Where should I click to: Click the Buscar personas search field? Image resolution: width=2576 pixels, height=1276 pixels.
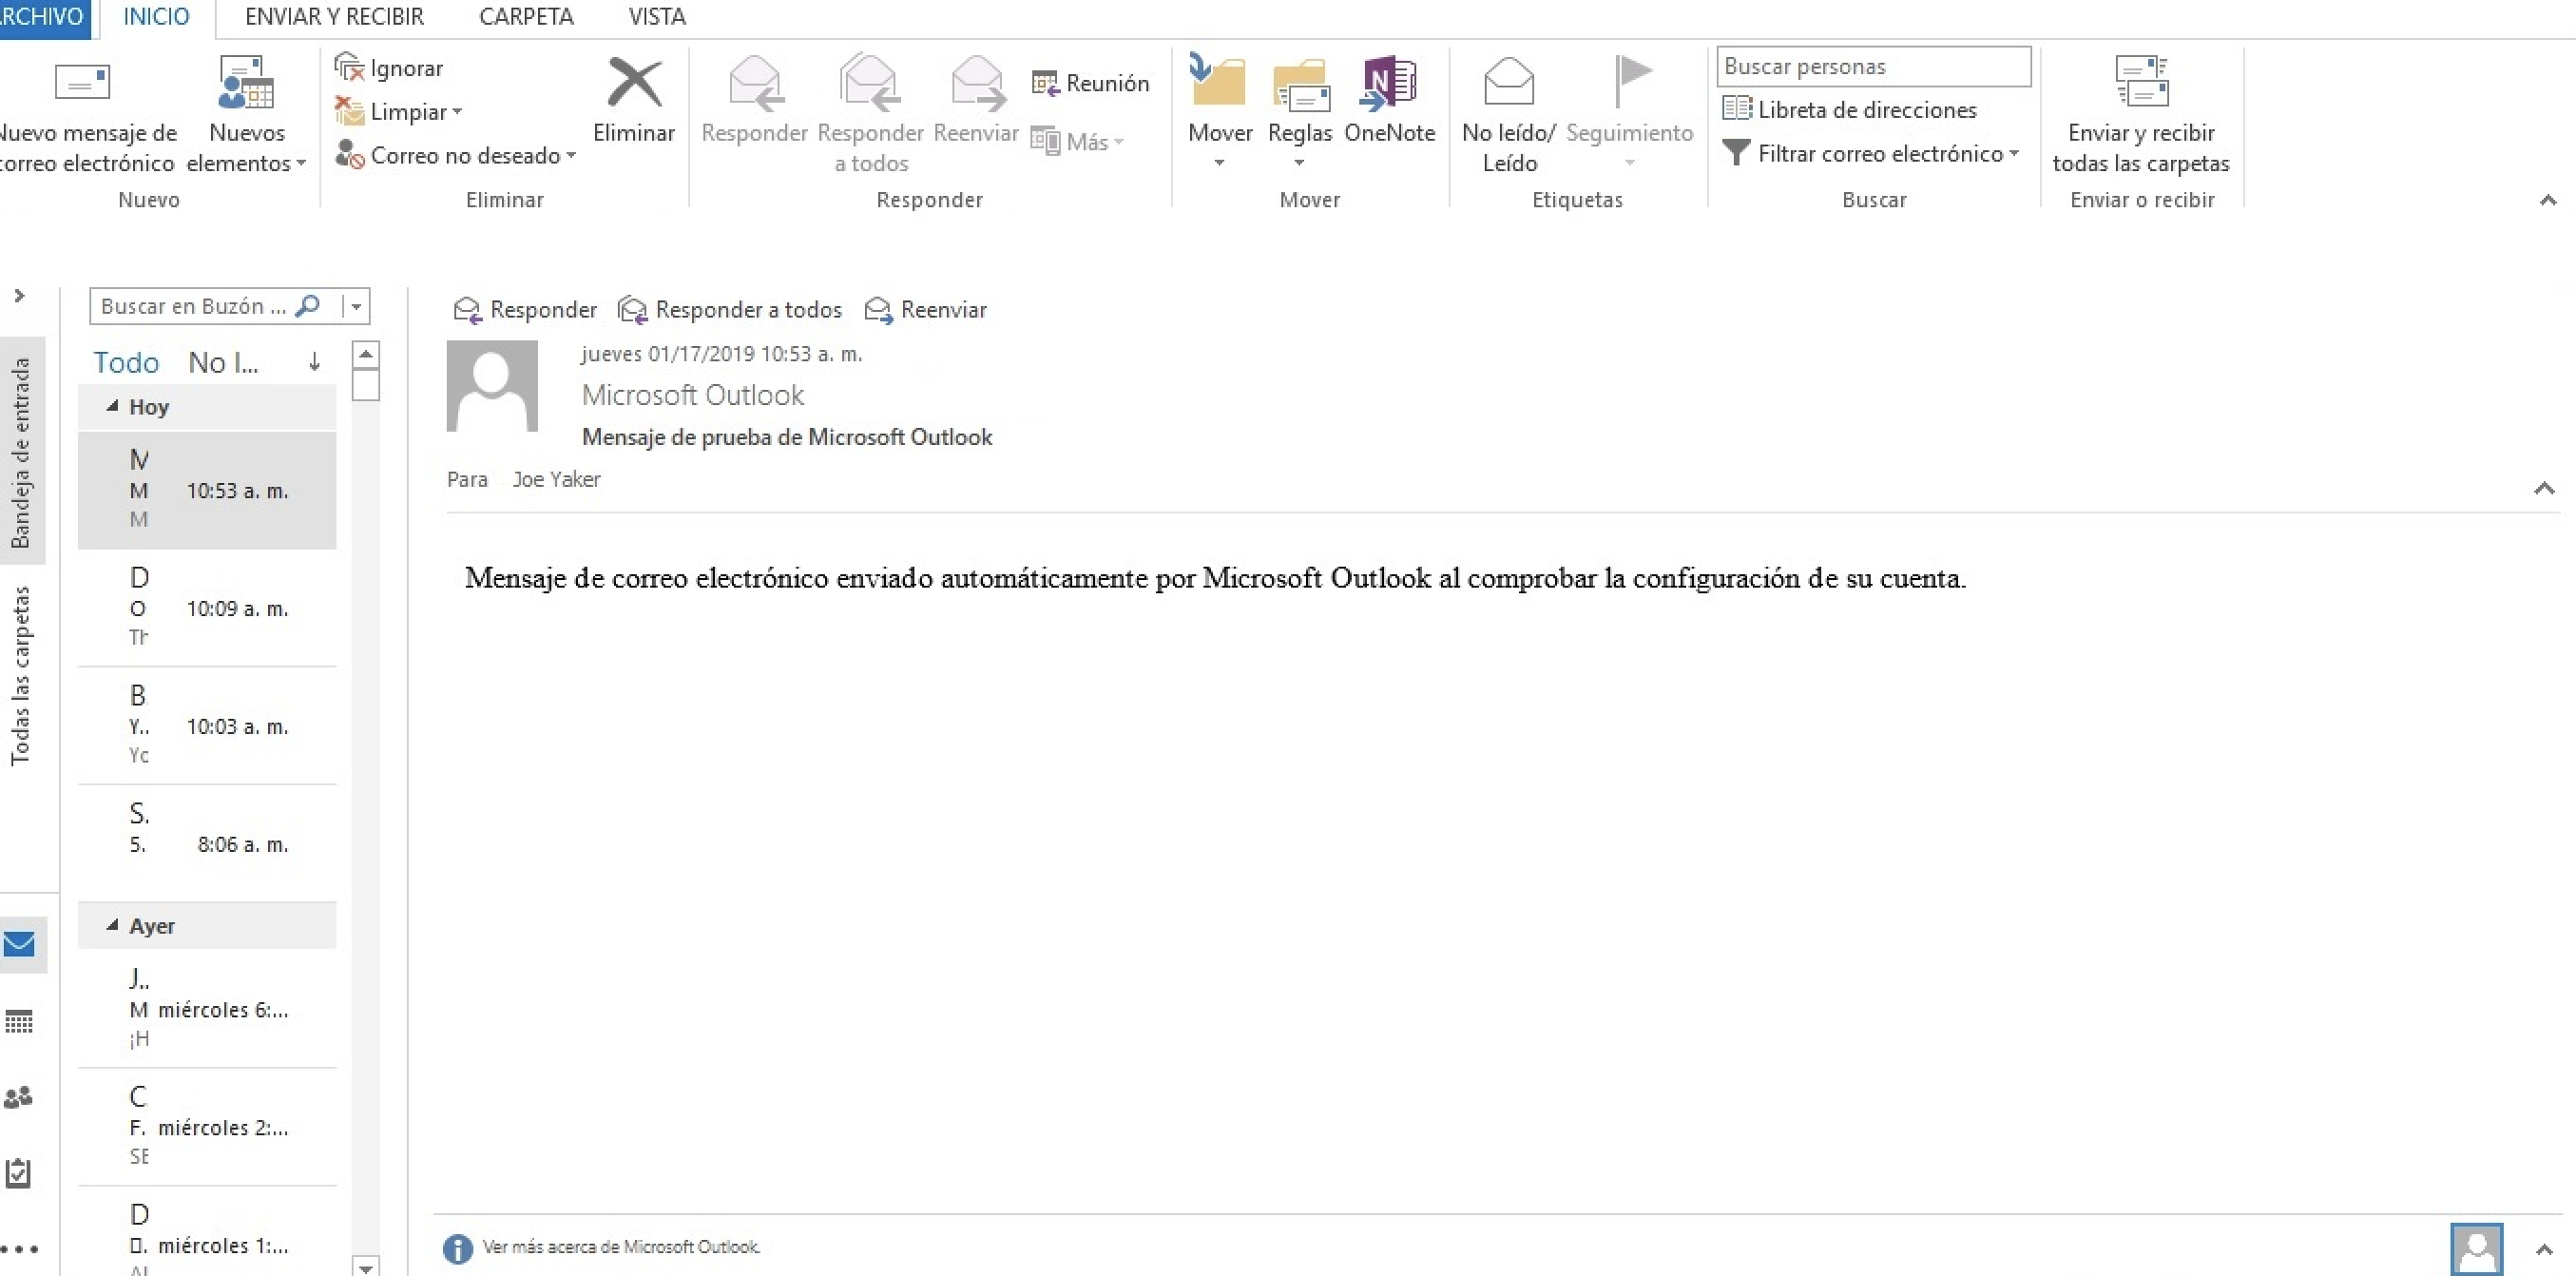[1872, 67]
